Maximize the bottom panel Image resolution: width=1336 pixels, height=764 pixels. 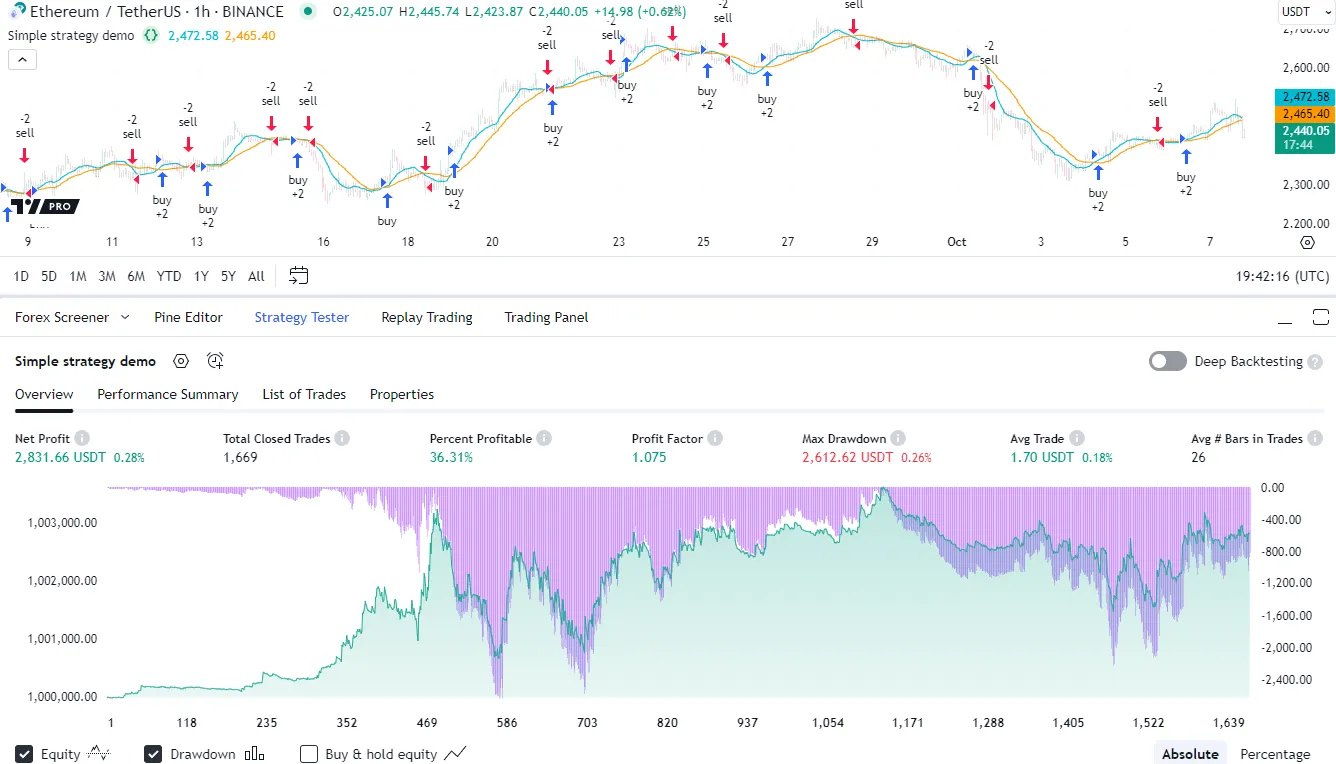pyautogui.click(x=1320, y=318)
